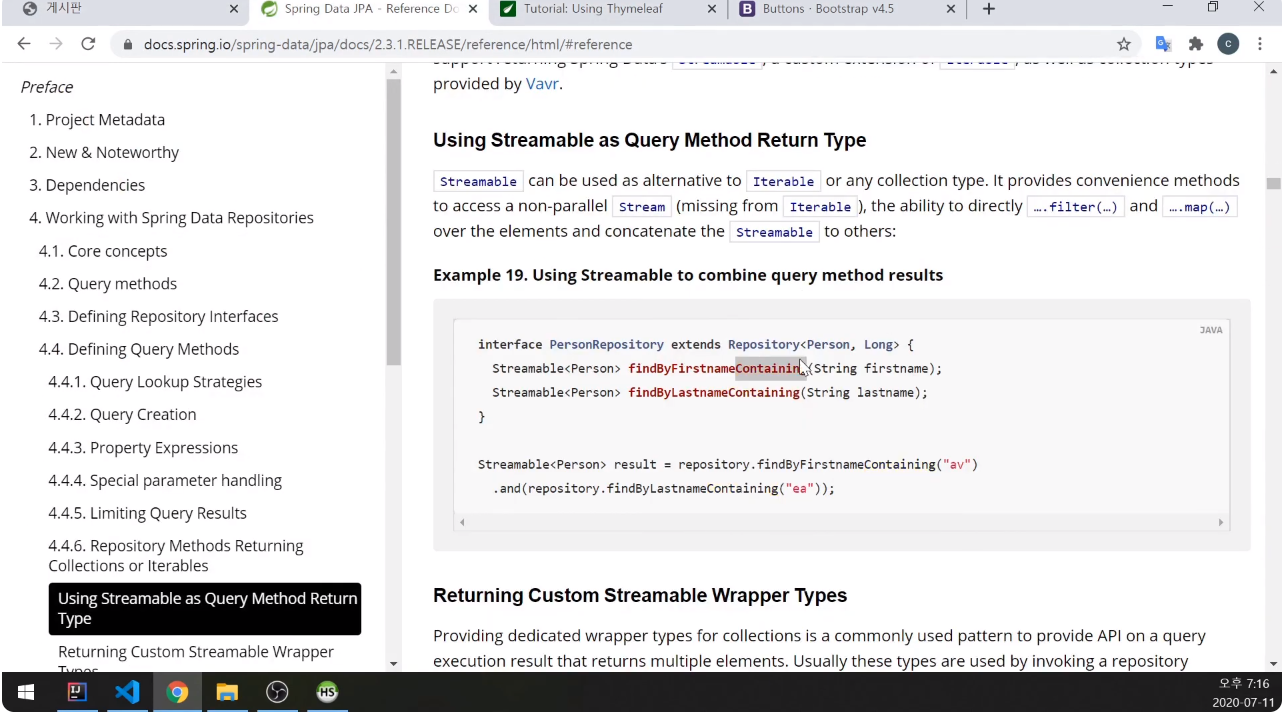1286x712 pixels.
Task: Open 1. Project Metadata section
Action: 97,120
